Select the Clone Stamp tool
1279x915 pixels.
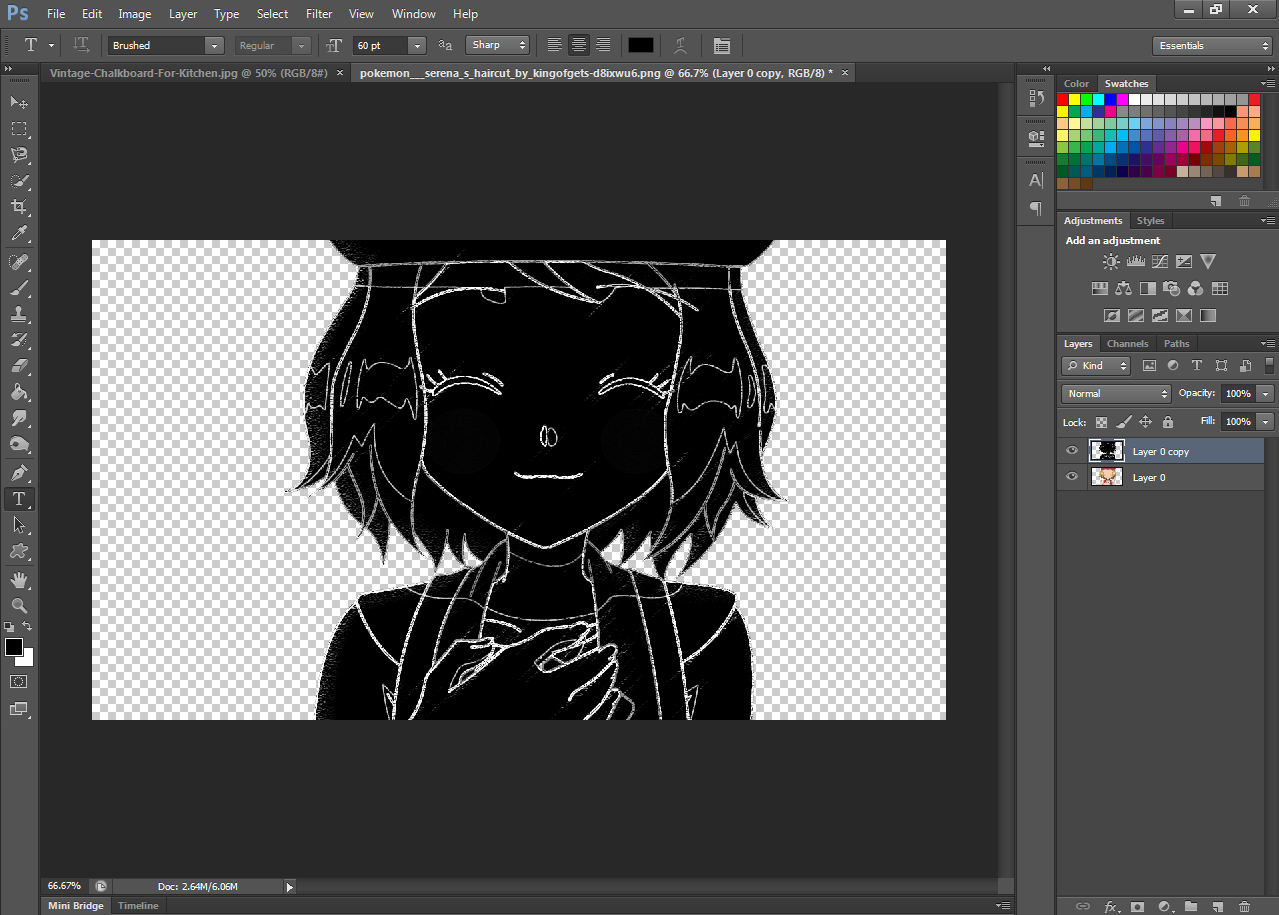pyautogui.click(x=19, y=314)
